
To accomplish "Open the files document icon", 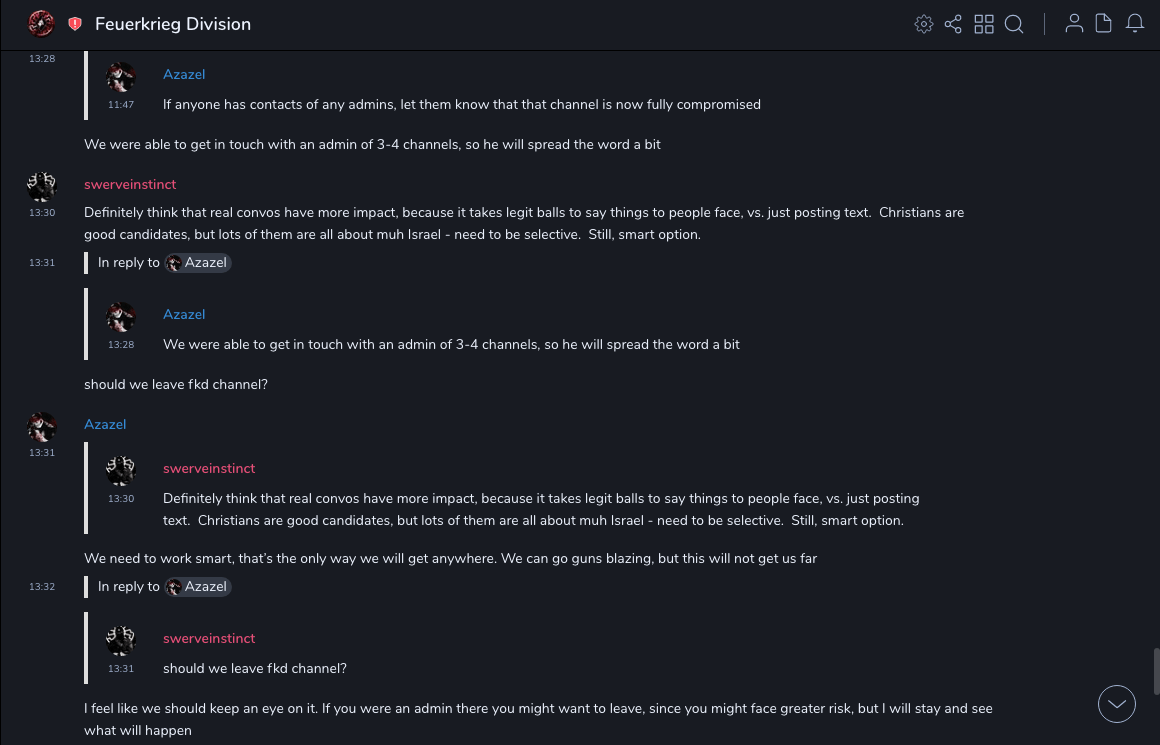I will click(1104, 24).
